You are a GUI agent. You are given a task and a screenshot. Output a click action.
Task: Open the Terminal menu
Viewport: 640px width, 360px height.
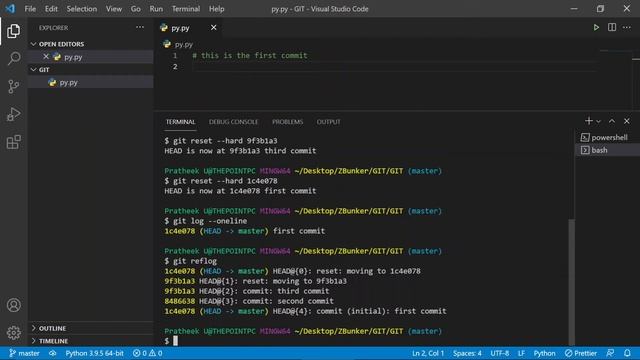point(186,9)
